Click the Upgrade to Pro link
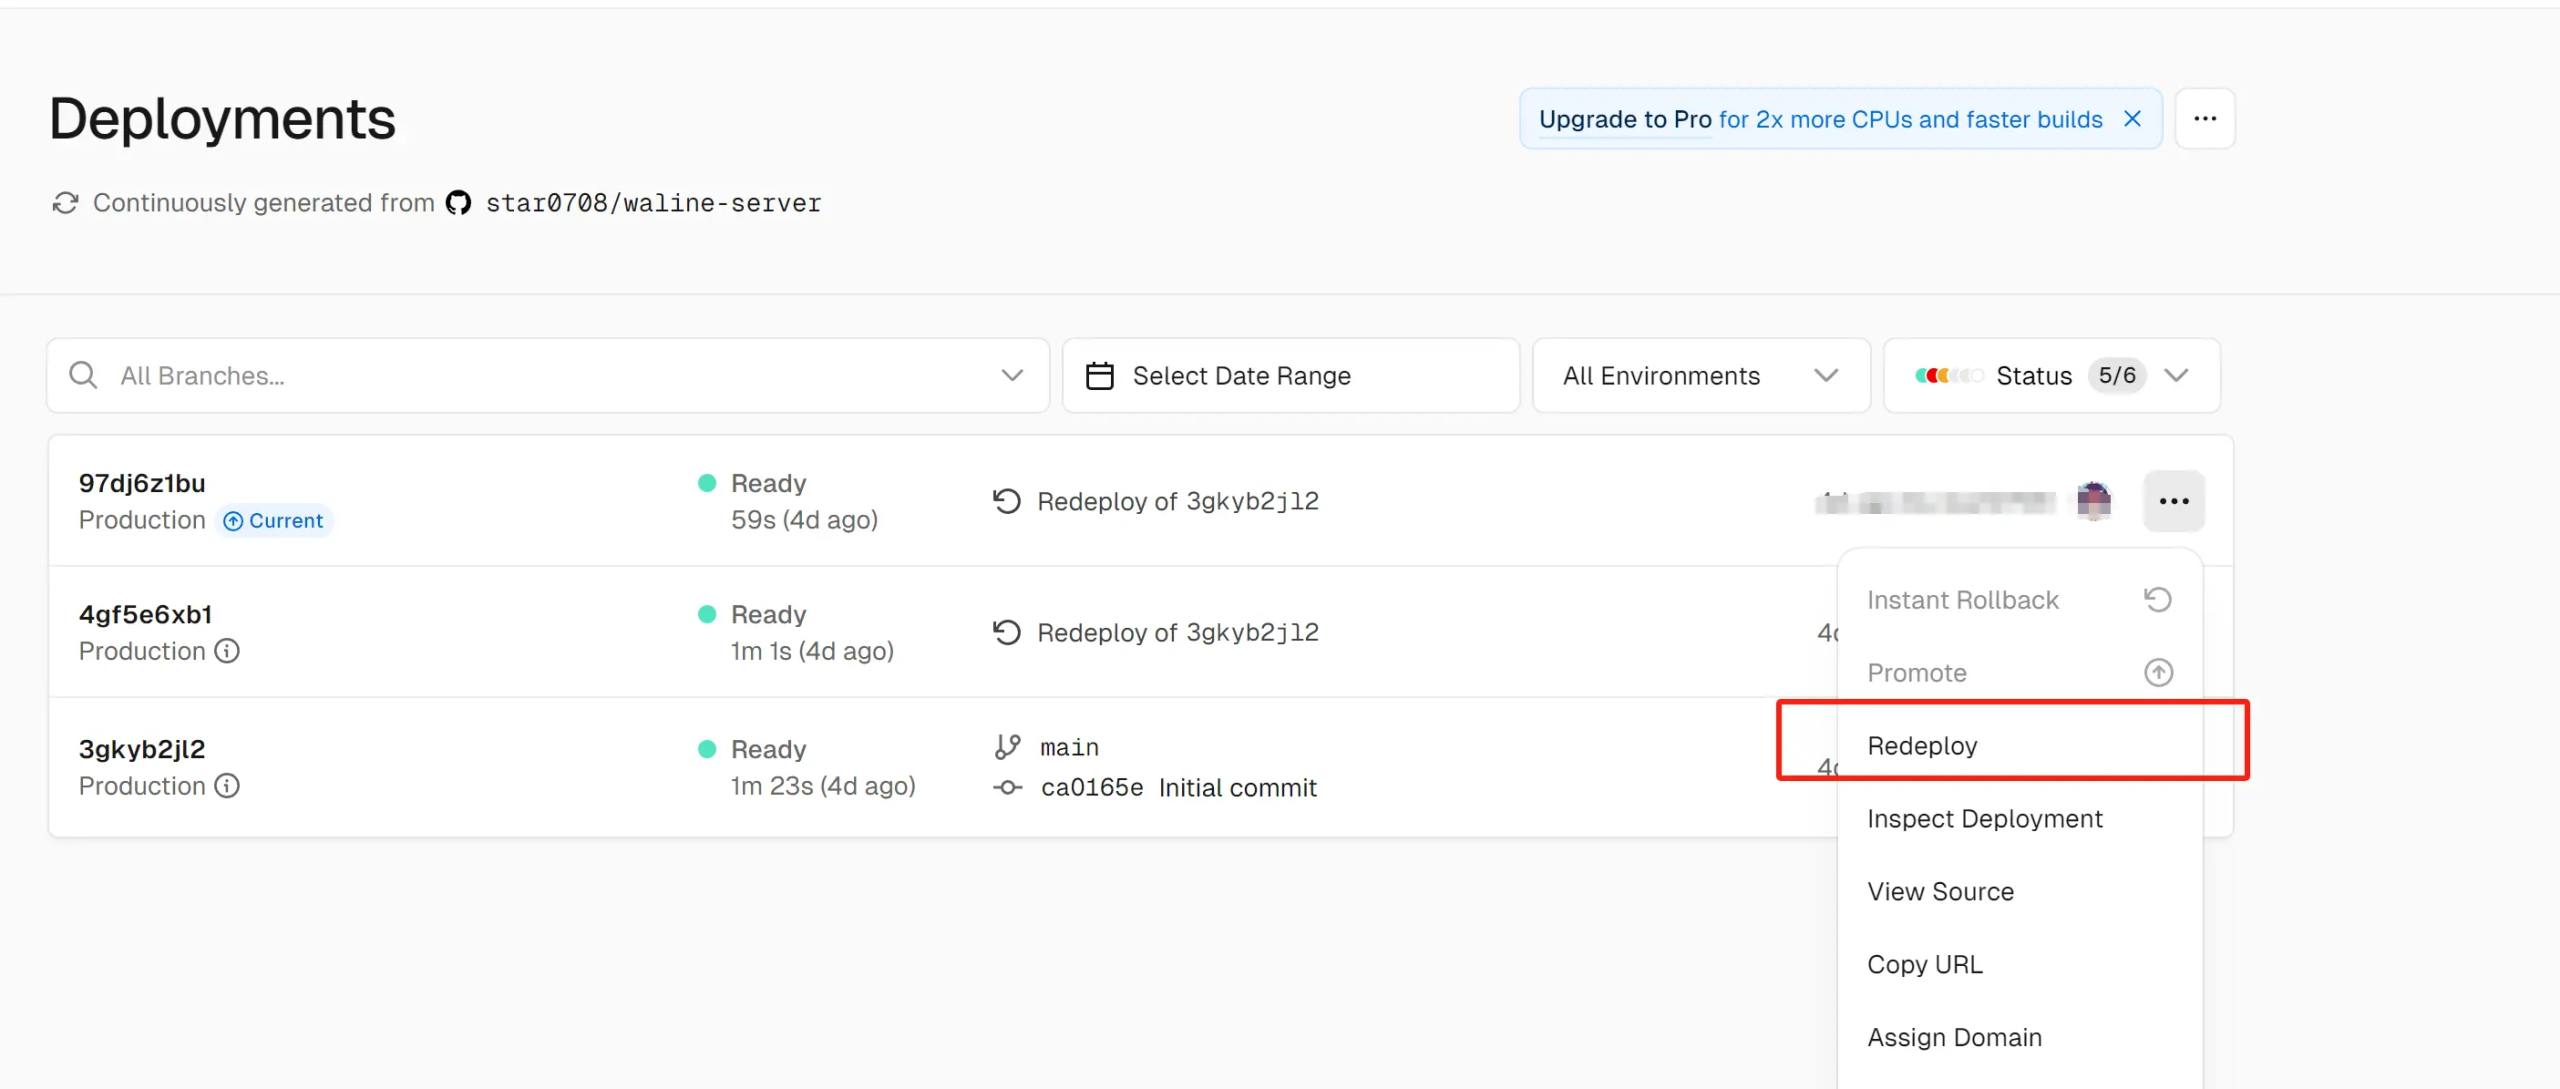This screenshot has height=1089, width=2560. tap(1625, 120)
